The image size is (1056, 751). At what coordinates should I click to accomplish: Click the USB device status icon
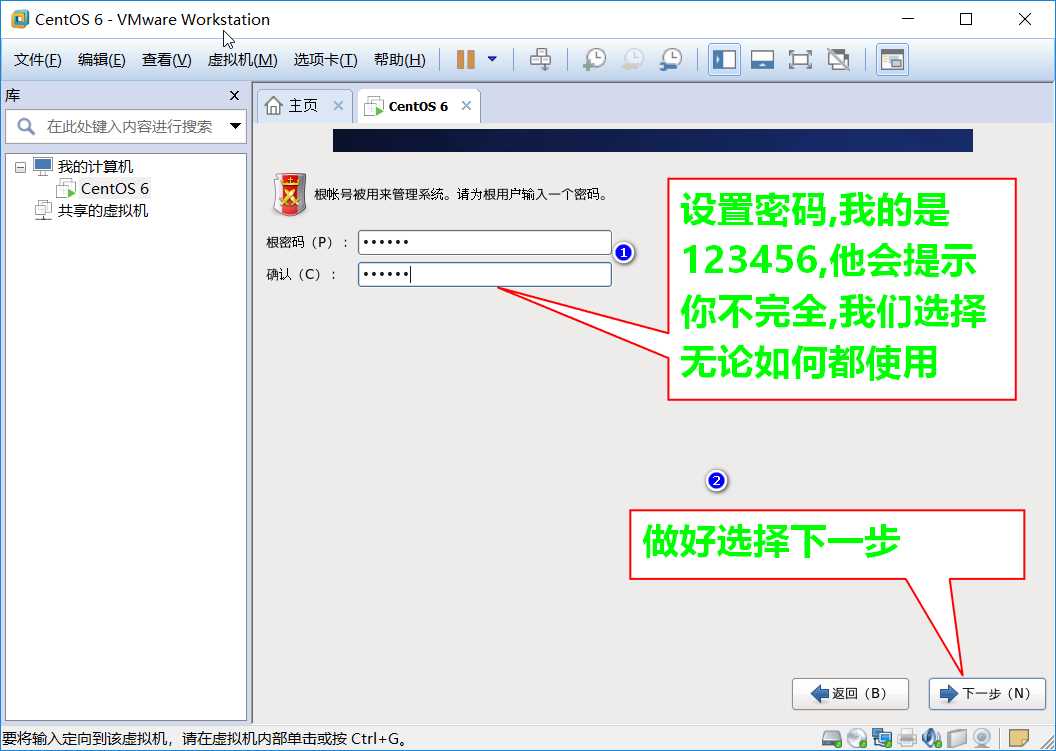[957, 738]
